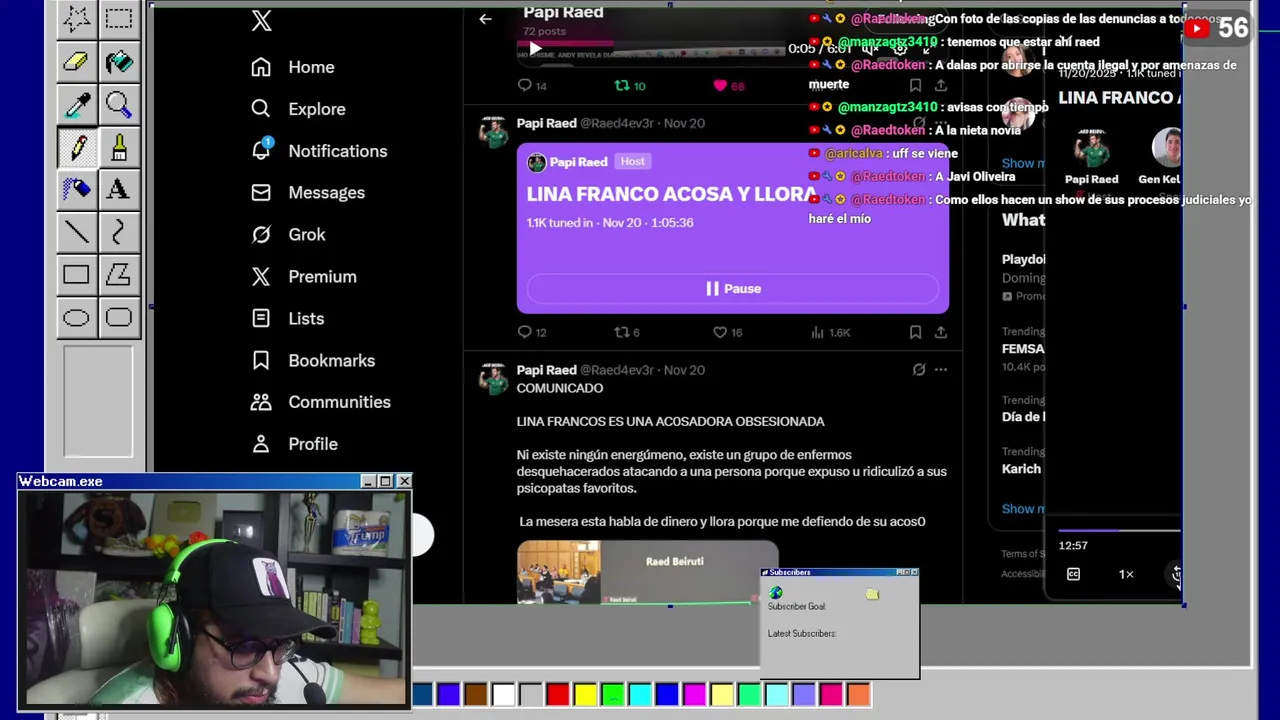This screenshot has height=720, width=1280.
Task: Select the Pencil tool in Paint
Action: [x=77, y=146]
